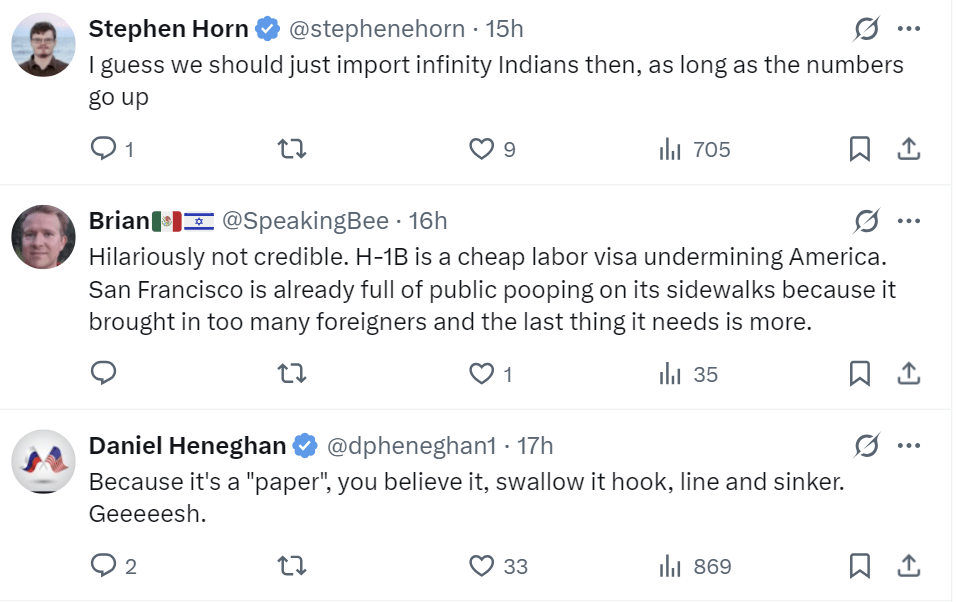The width and height of the screenshot is (956, 602).
Task: Reply to Daniel Heneghan's tweet
Action: pos(104,566)
